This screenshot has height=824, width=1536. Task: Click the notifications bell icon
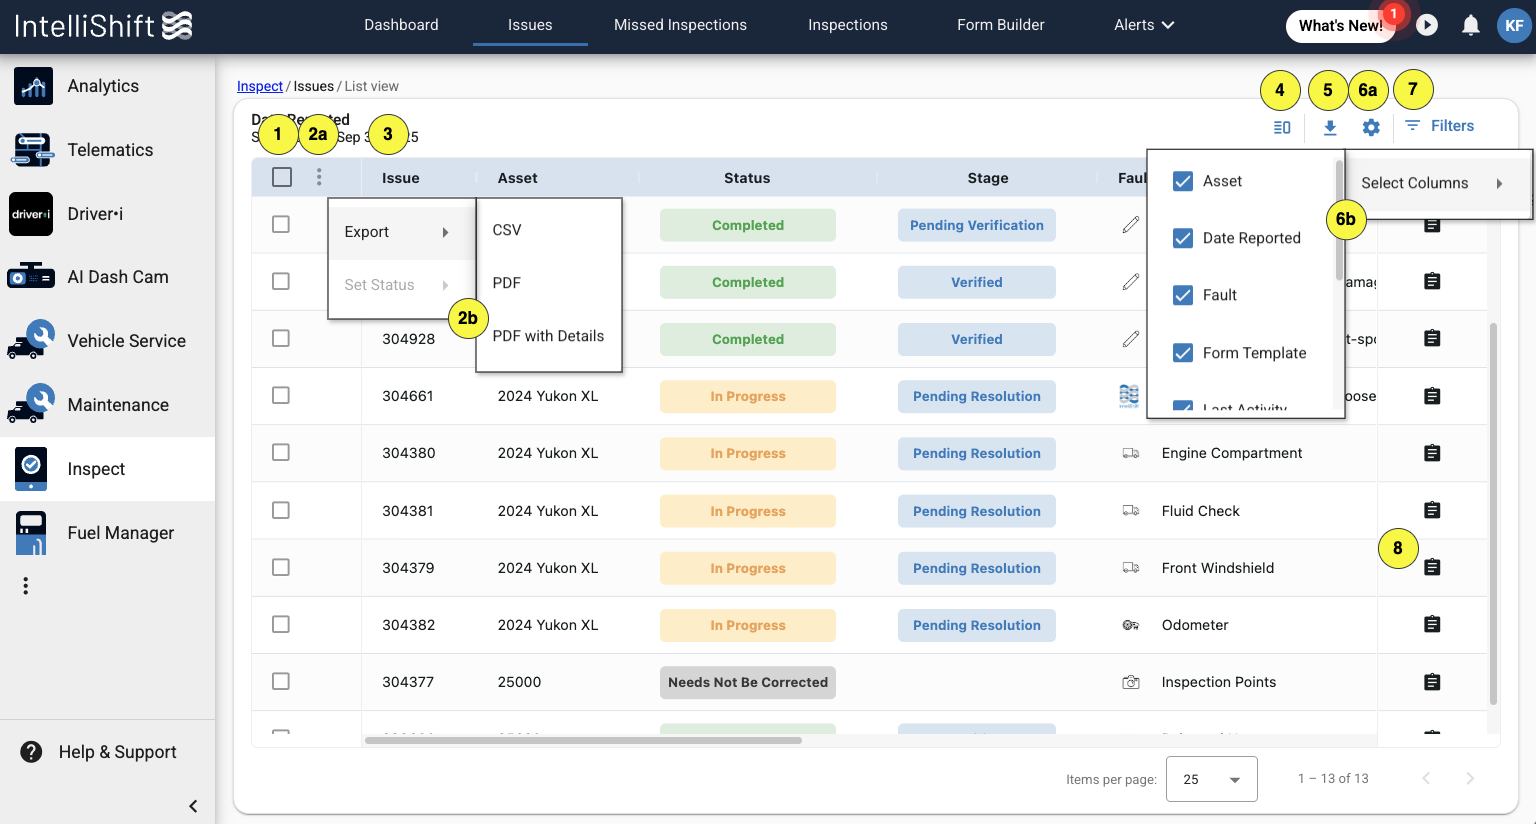click(1471, 25)
